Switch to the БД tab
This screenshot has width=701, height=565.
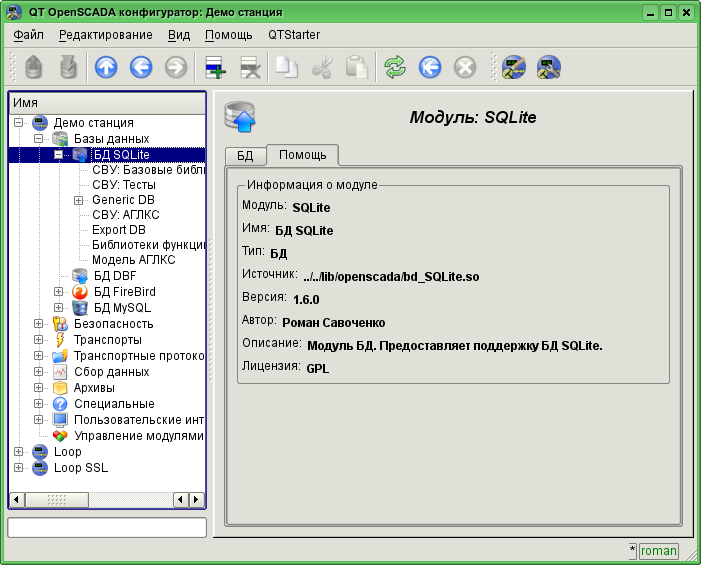point(245,156)
